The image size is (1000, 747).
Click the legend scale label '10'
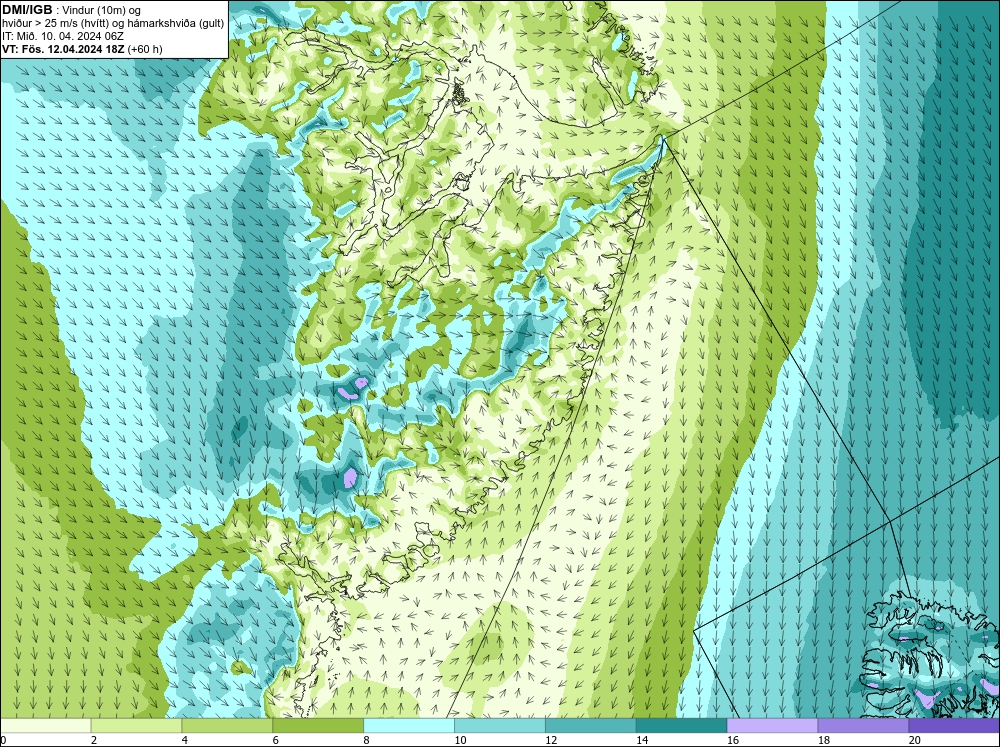pyautogui.click(x=460, y=740)
